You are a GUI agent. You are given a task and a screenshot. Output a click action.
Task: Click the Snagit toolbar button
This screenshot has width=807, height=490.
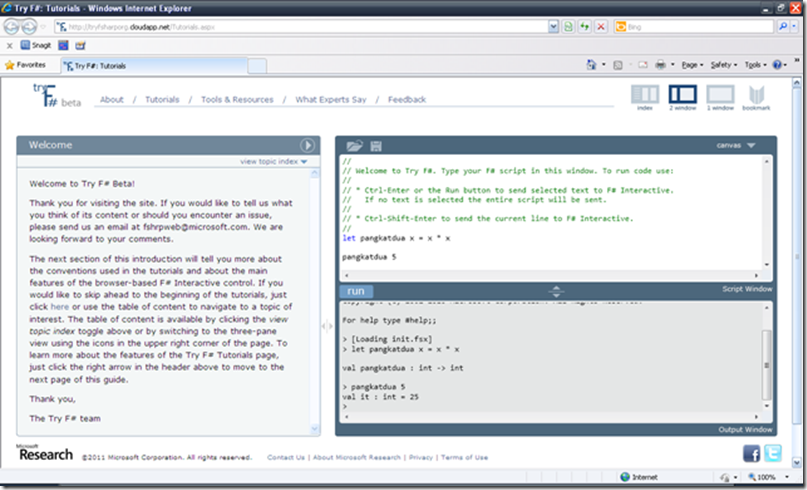click(x=36, y=45)
